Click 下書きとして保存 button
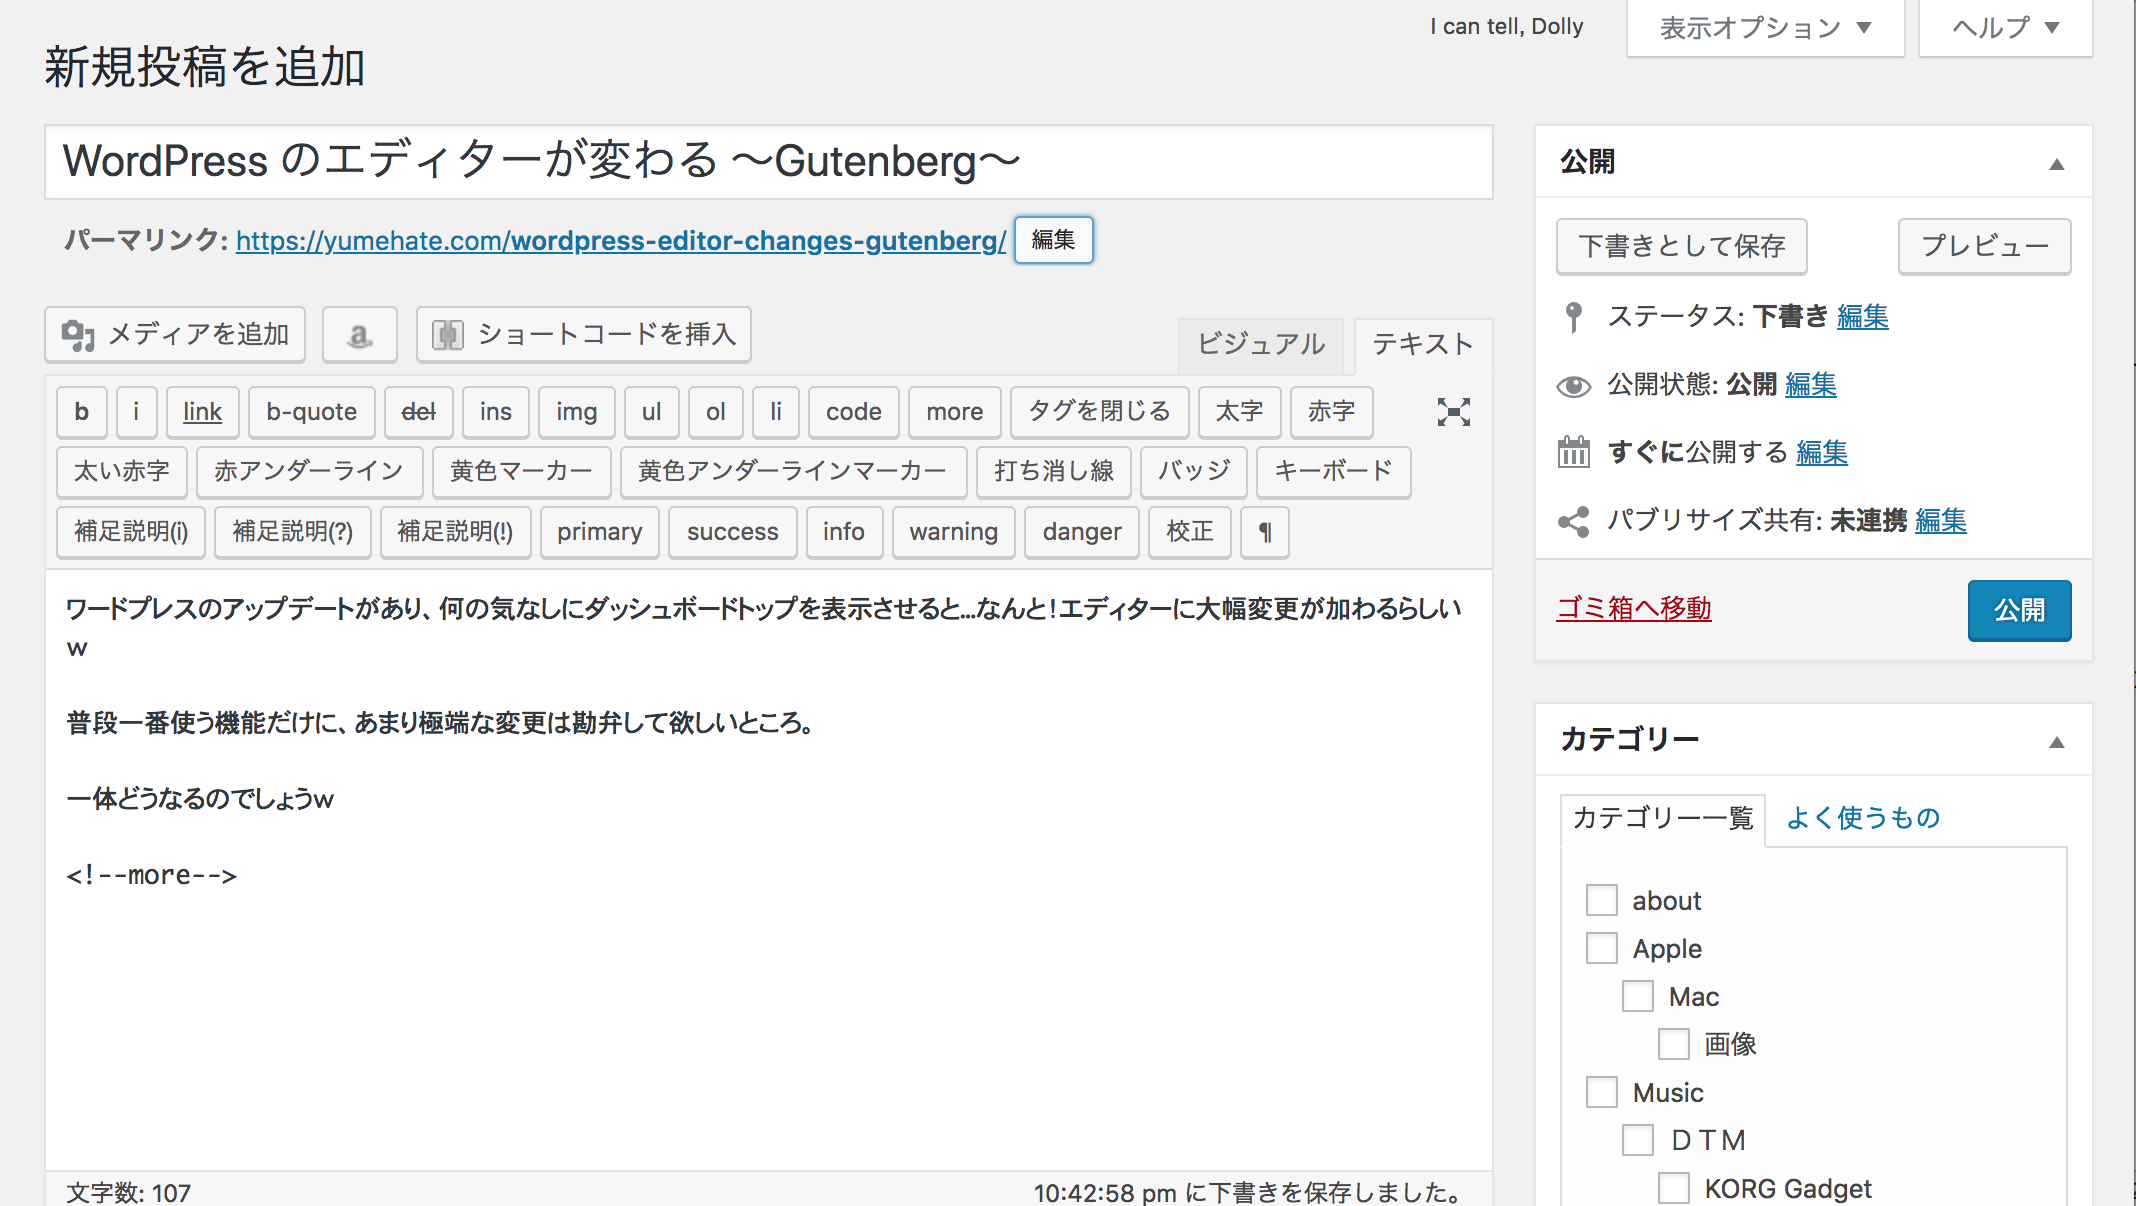 (x=1682, y=246)
